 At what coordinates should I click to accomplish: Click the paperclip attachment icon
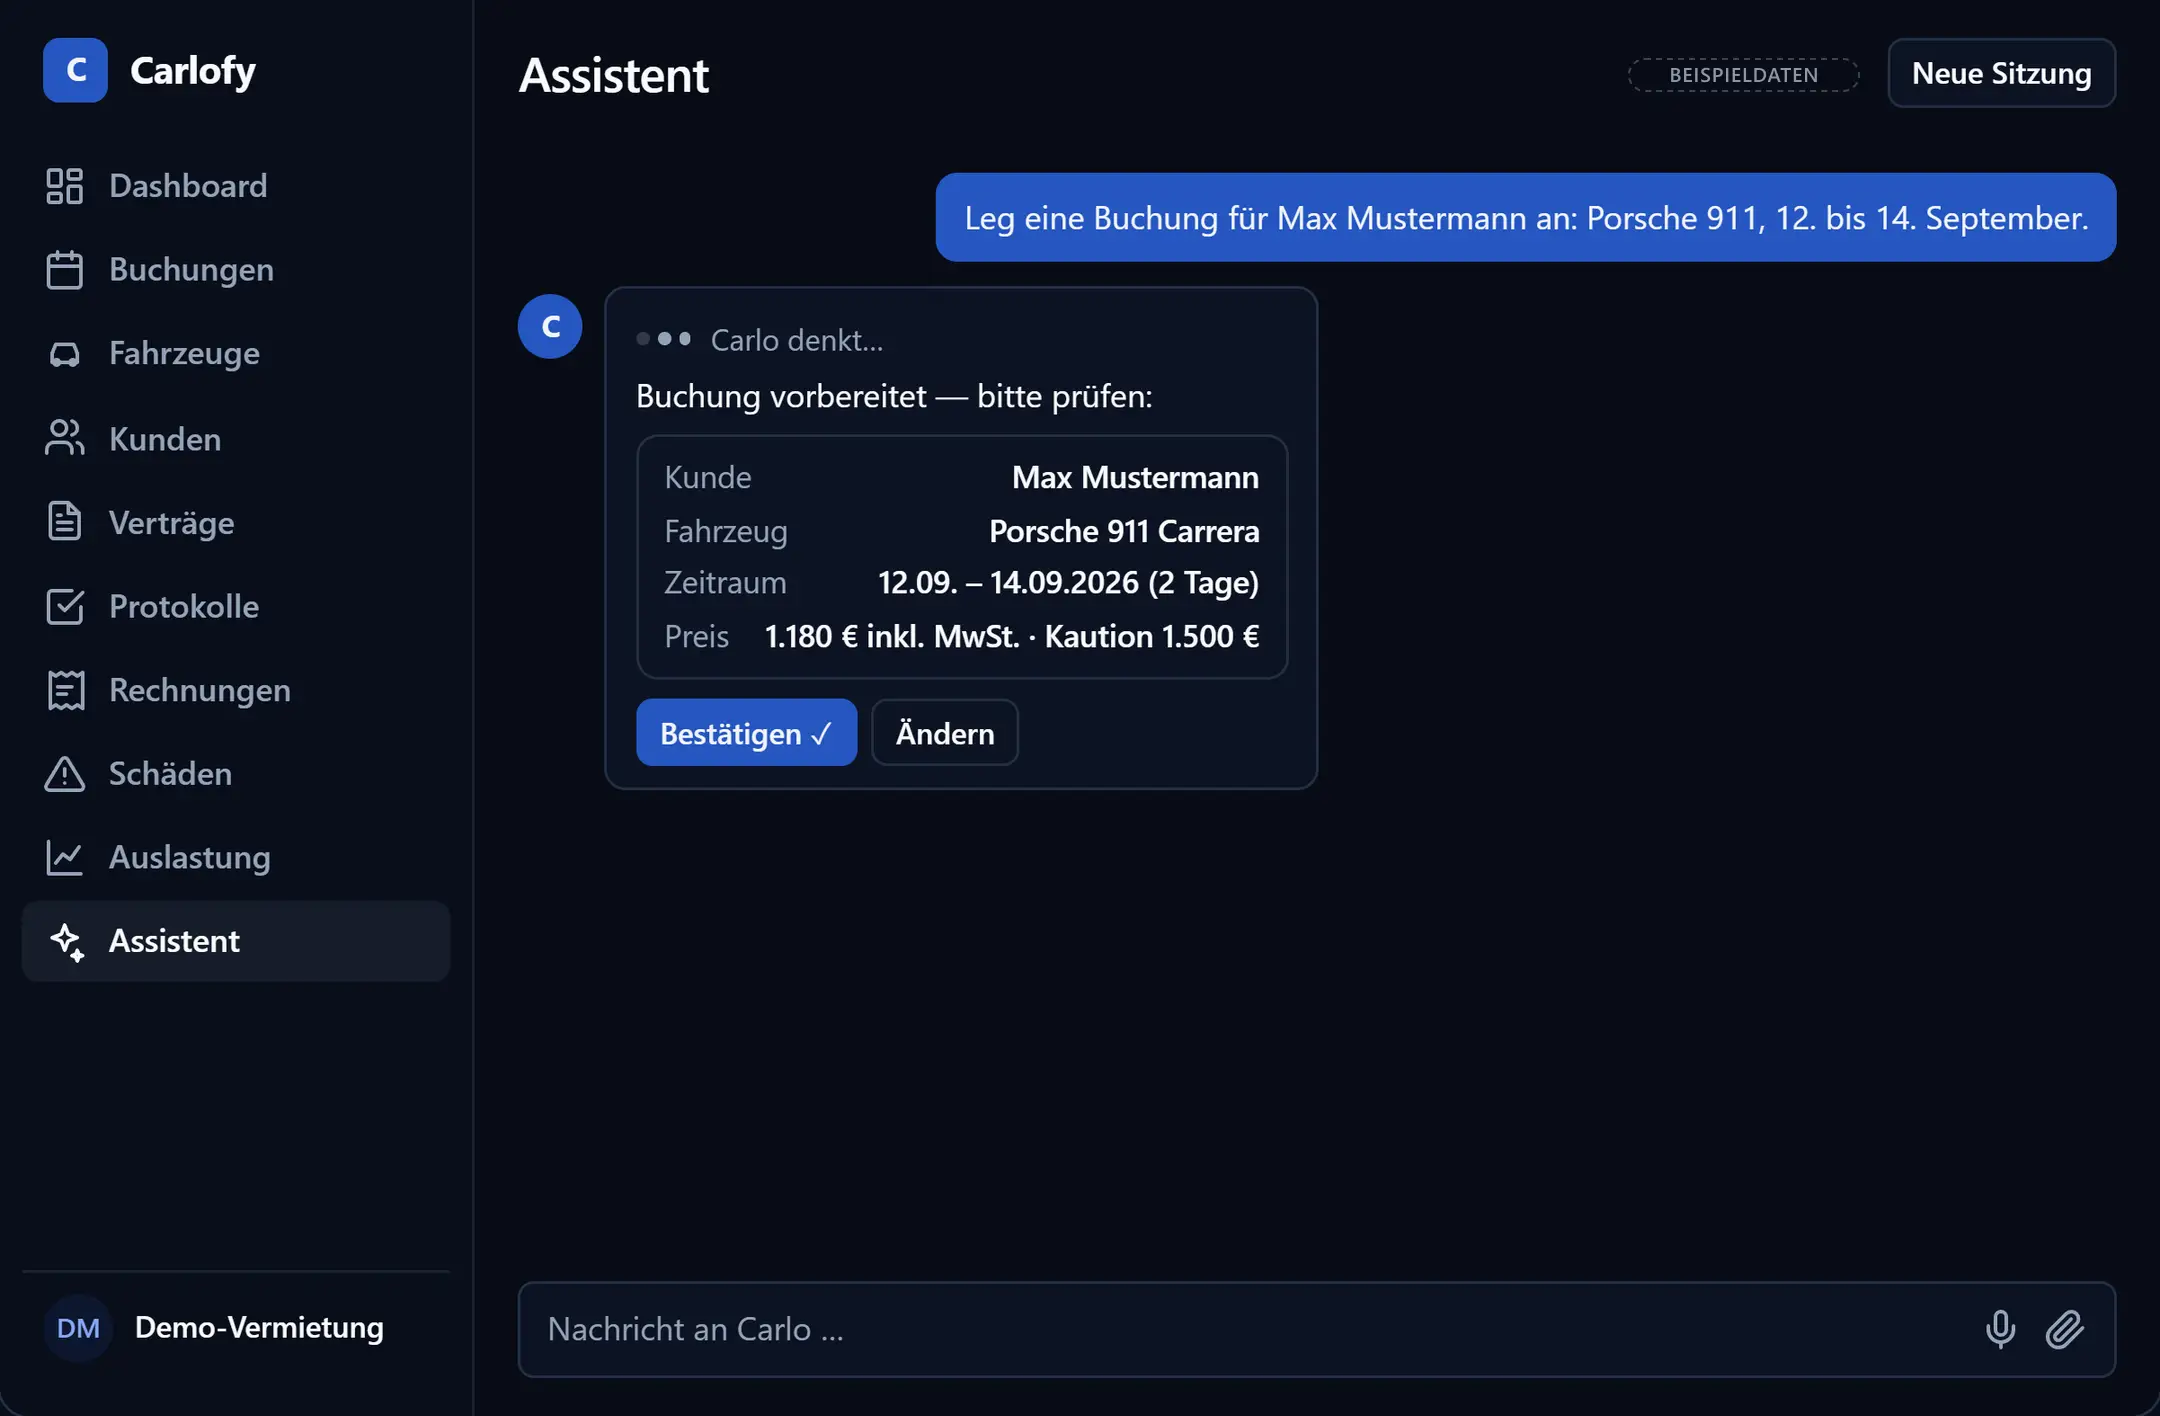(2065, 1329)
